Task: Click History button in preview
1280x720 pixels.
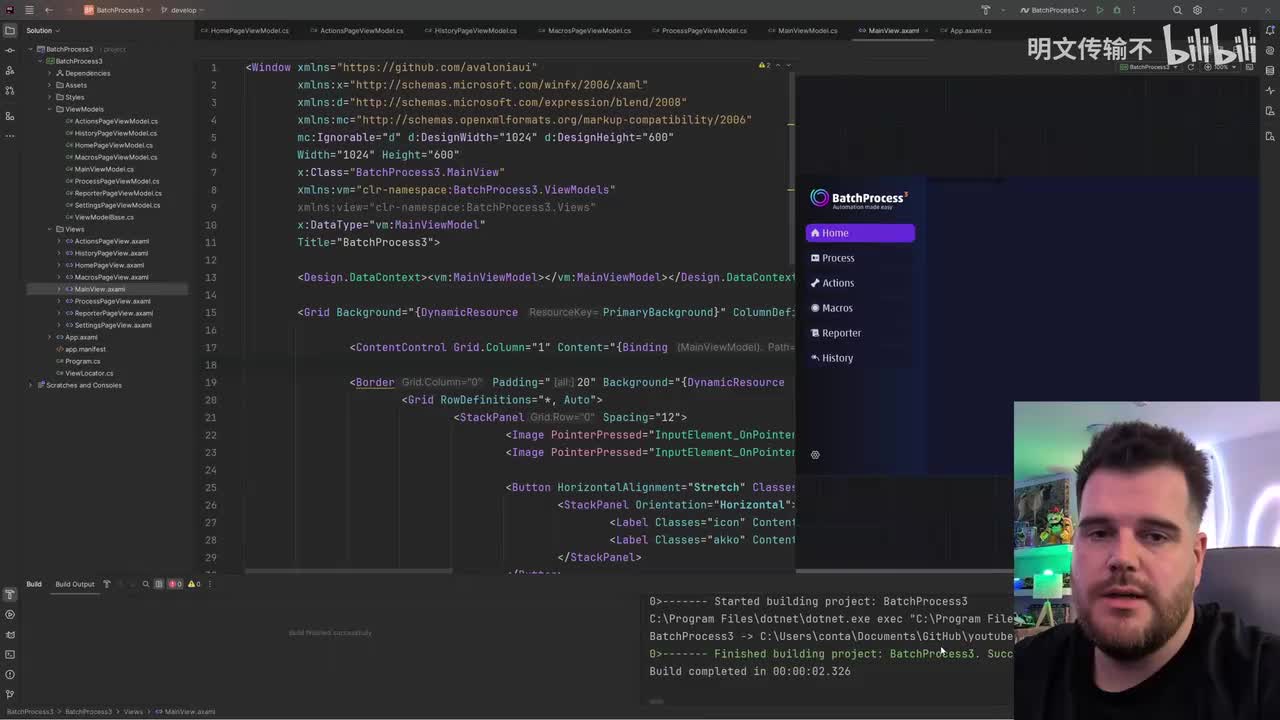Action: tap(860, 358)
